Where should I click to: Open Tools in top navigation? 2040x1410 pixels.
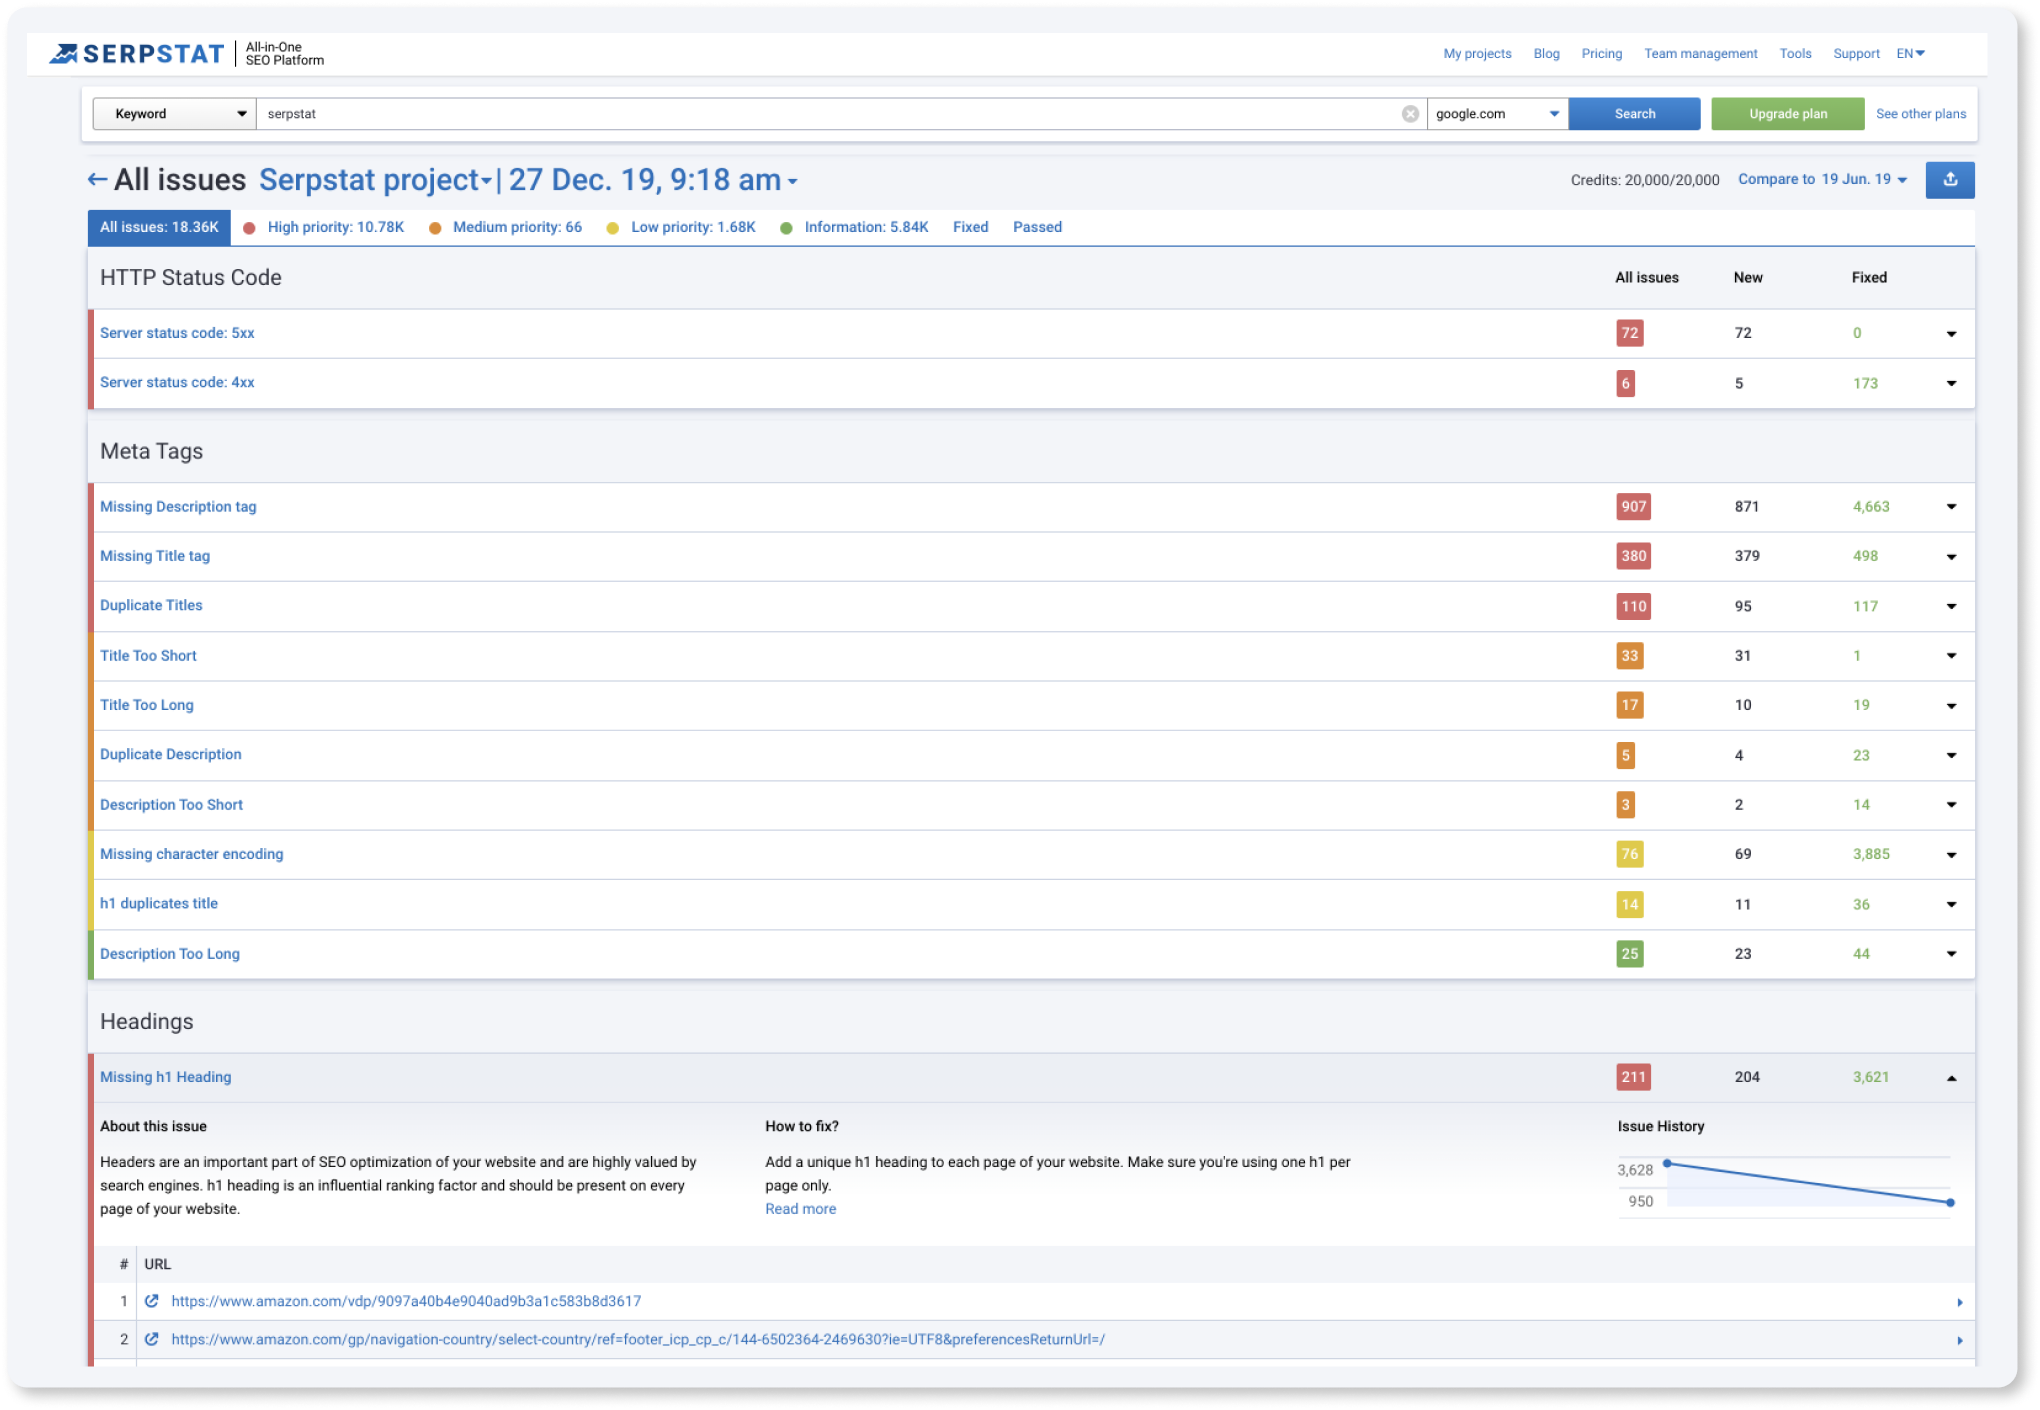[1795, 54]
